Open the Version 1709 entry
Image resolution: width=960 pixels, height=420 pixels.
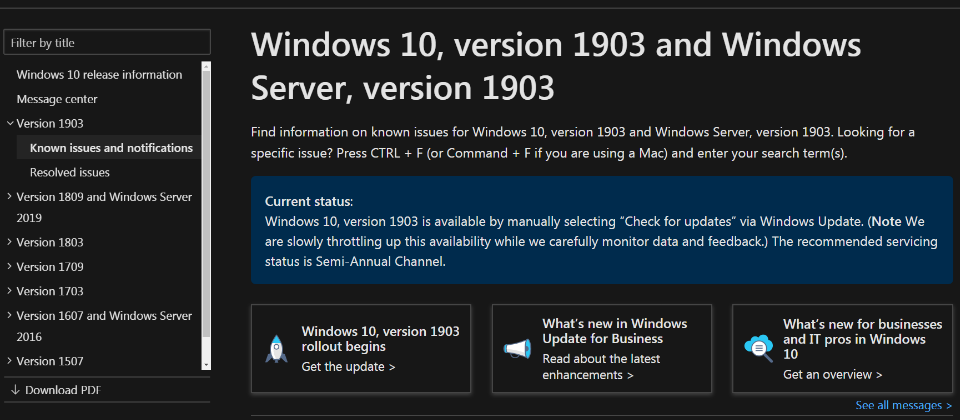pos(50,267)
